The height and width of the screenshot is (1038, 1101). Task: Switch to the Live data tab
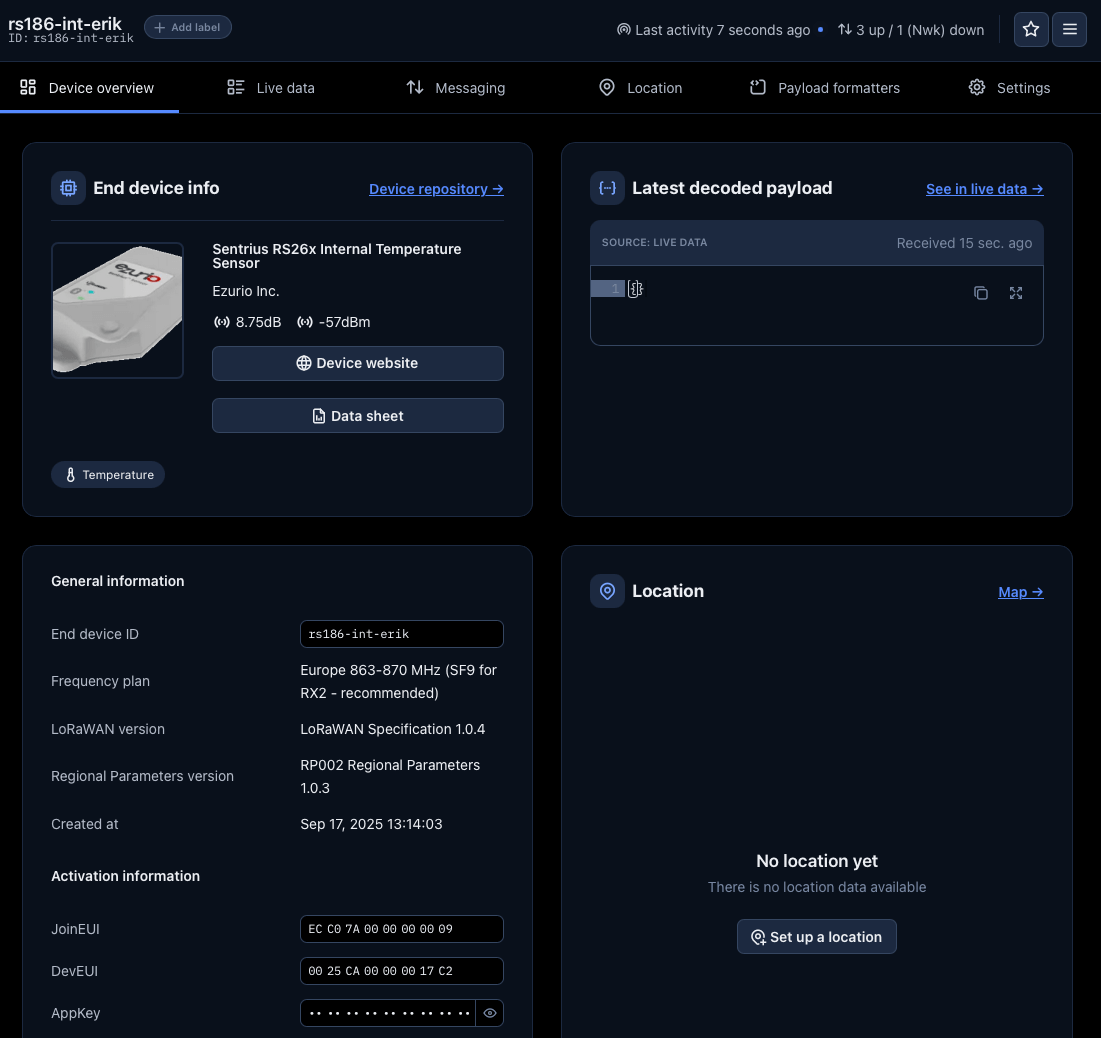coord(271,88)
